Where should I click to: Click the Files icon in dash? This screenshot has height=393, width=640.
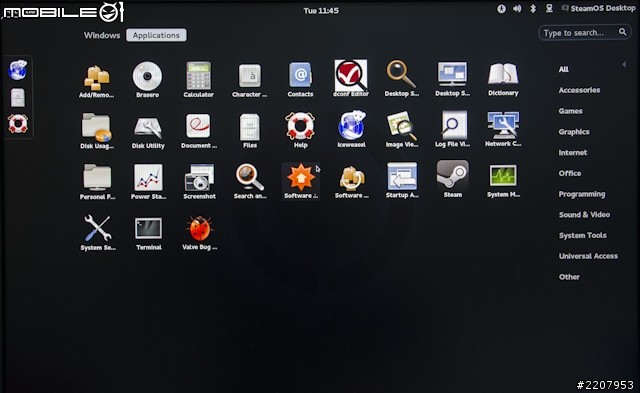tap(18, 98)
